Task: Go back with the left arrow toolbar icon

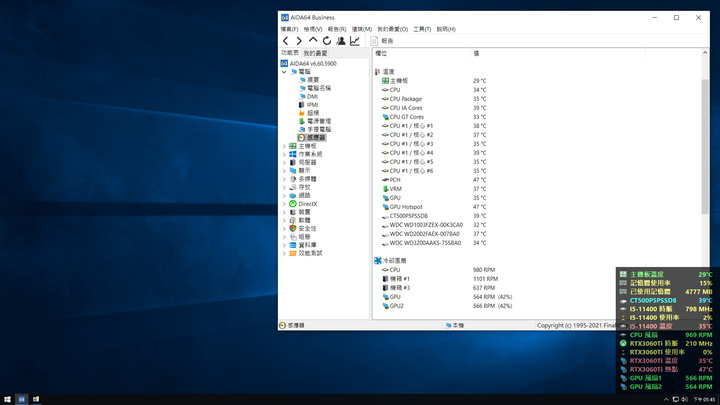Action: coord(286,41)
